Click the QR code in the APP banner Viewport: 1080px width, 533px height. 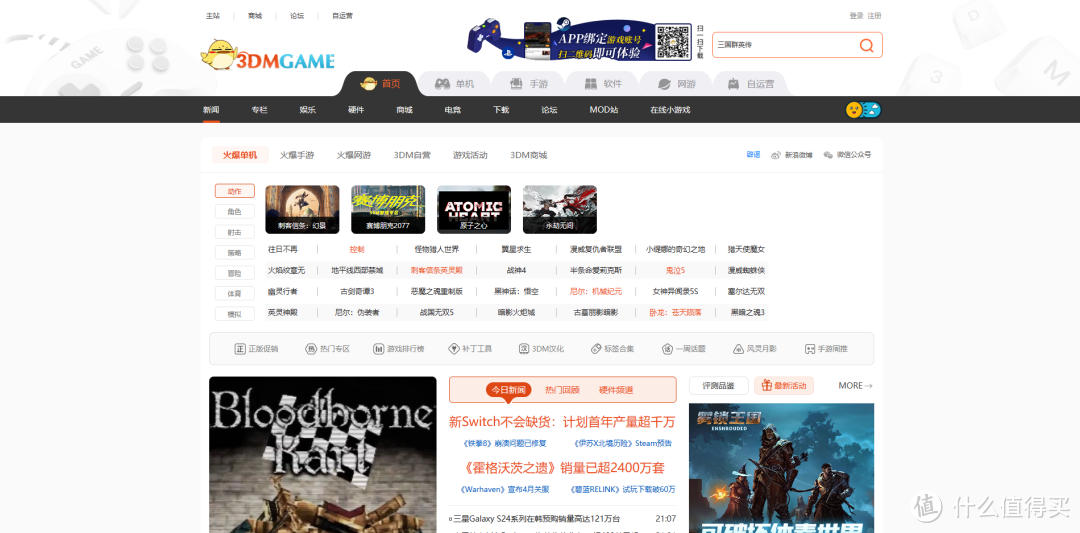tap(673, 42)
